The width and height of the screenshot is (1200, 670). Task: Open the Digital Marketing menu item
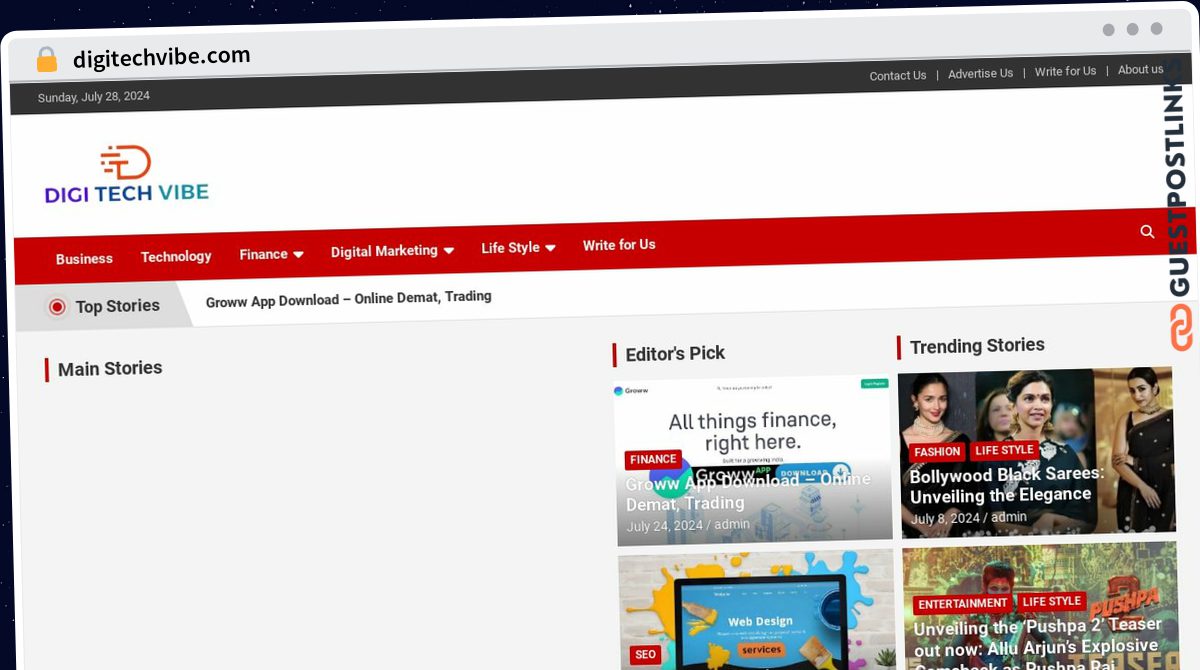point(384,251)
